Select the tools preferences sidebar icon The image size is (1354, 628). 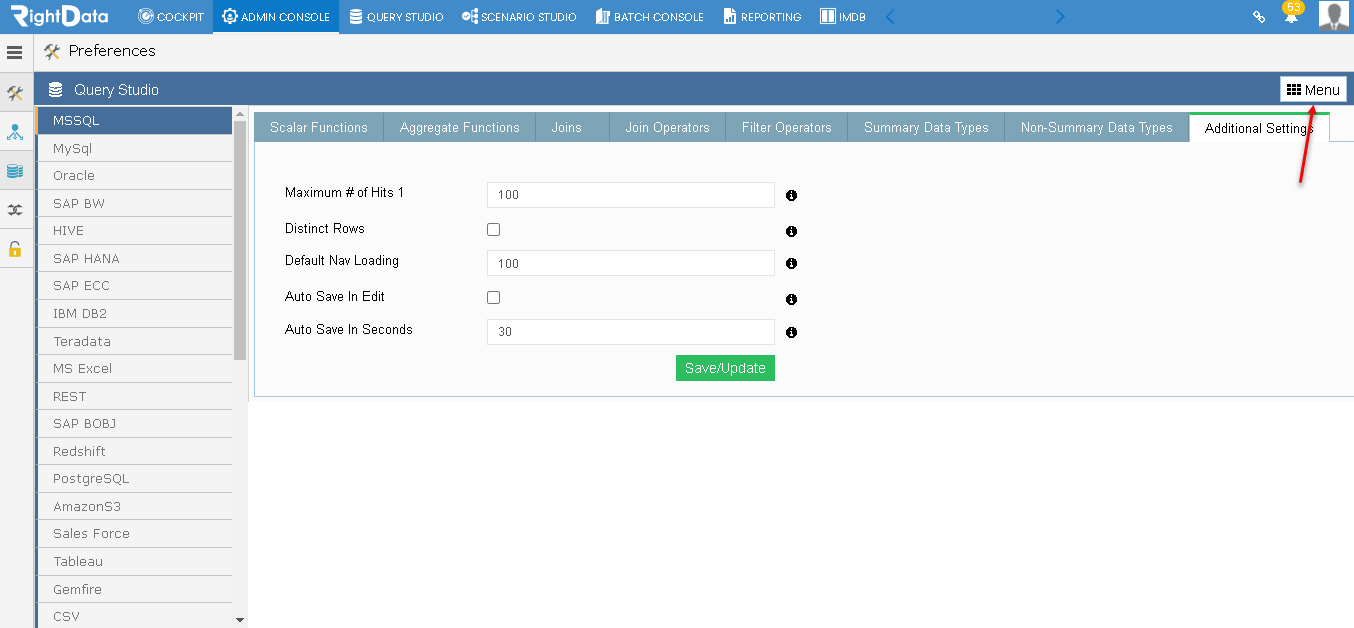pos(15,93)
